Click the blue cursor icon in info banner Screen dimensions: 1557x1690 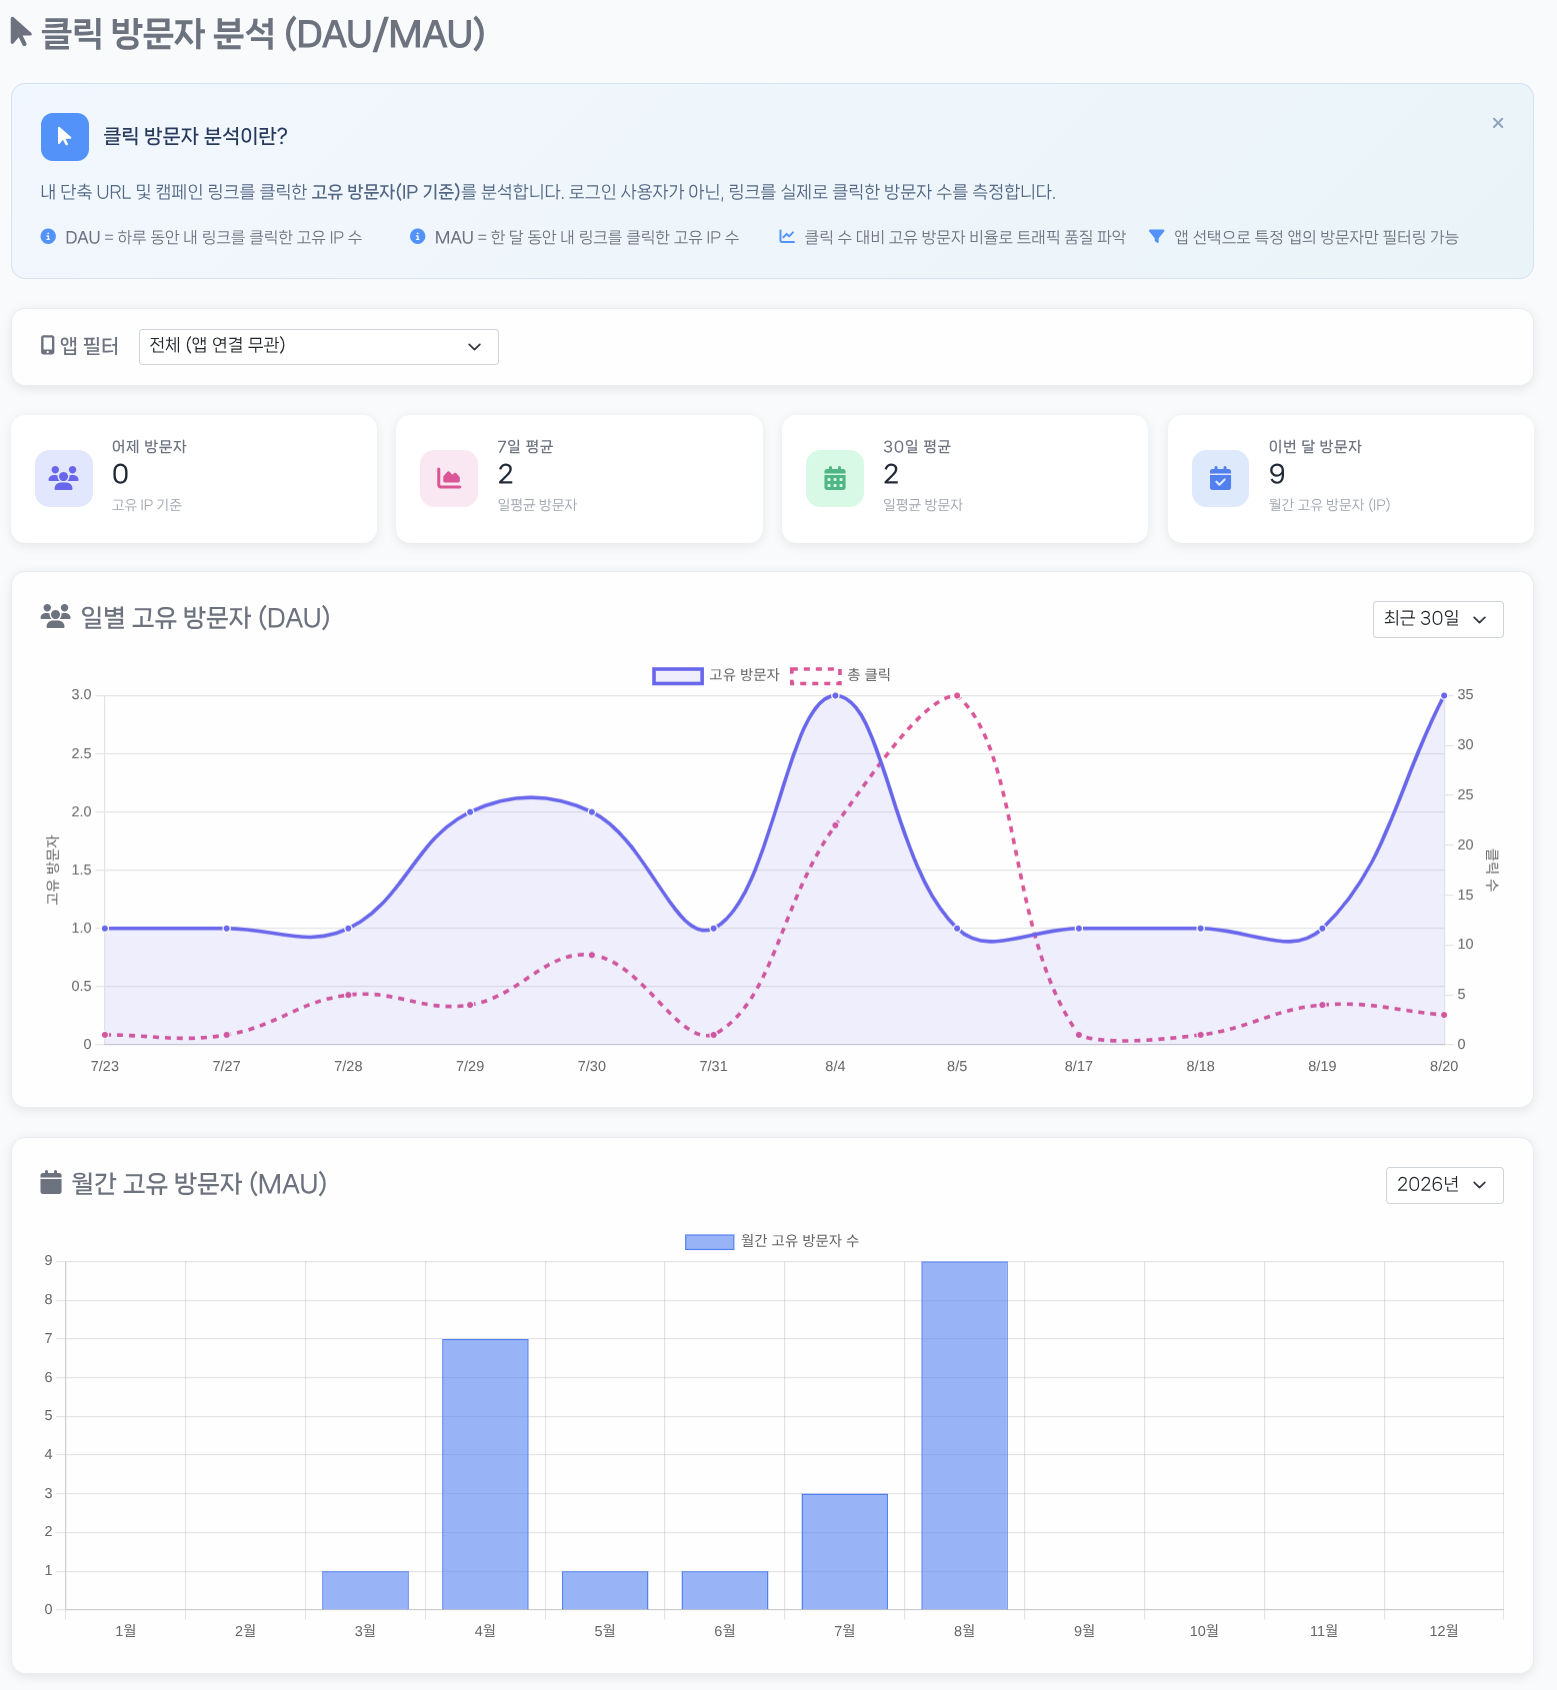[65, 137]
